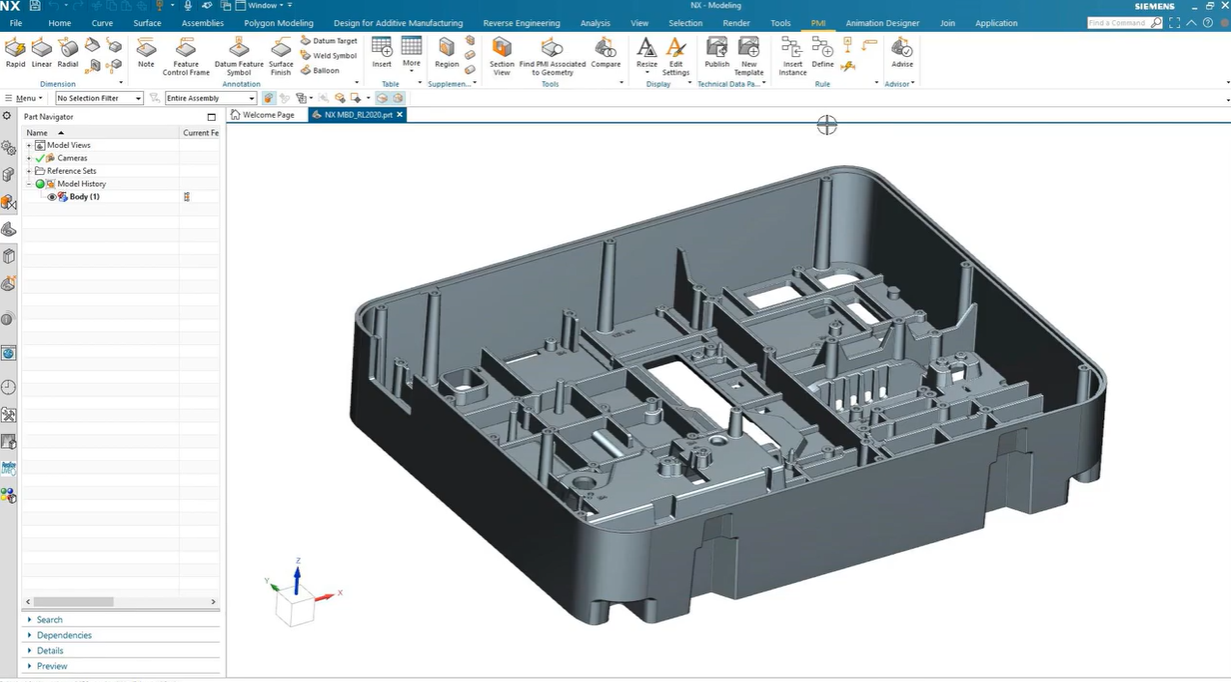Select the Rapid dimension tool
The width and height of the screenshot is (1231, 682).
click(15, 53)
